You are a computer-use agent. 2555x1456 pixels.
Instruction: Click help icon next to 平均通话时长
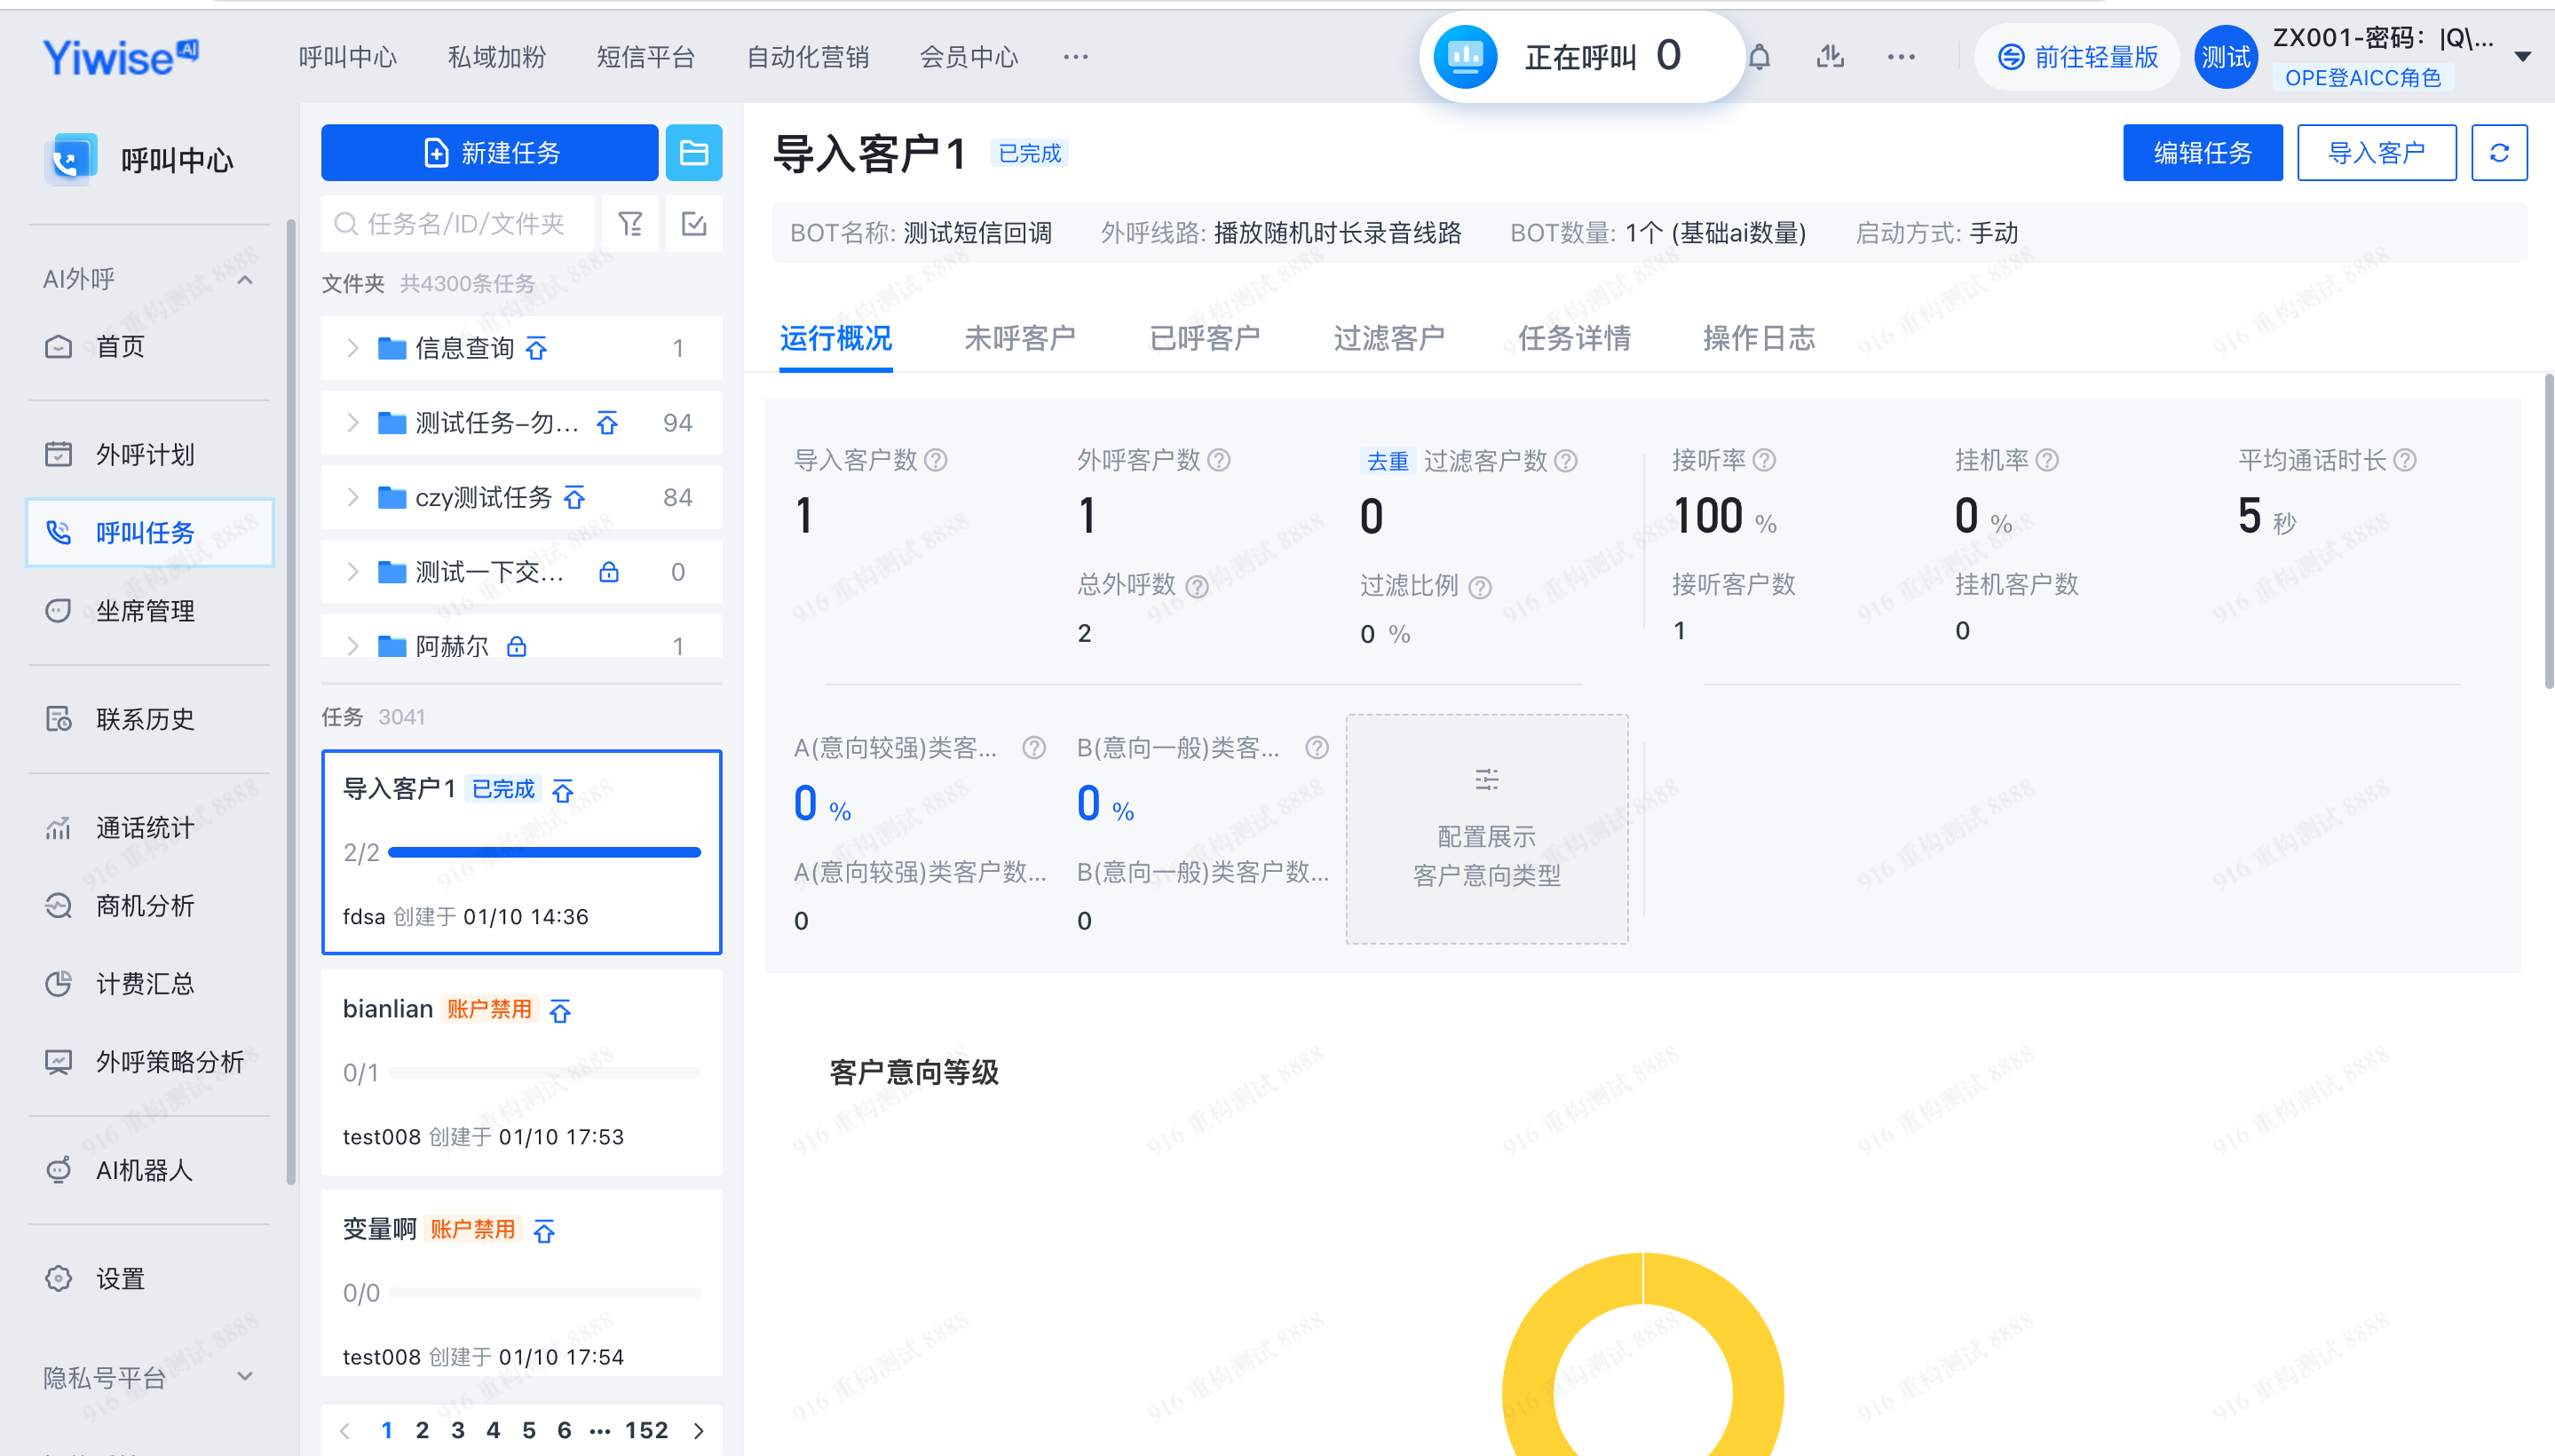2405,460
